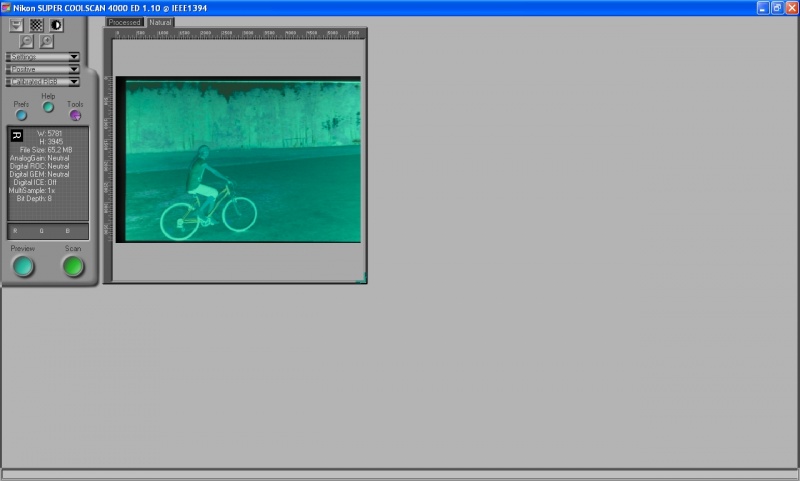Minimize the Nikon Scan window
The width and height of the screenshot is (800, 481).
click(763, 8)
